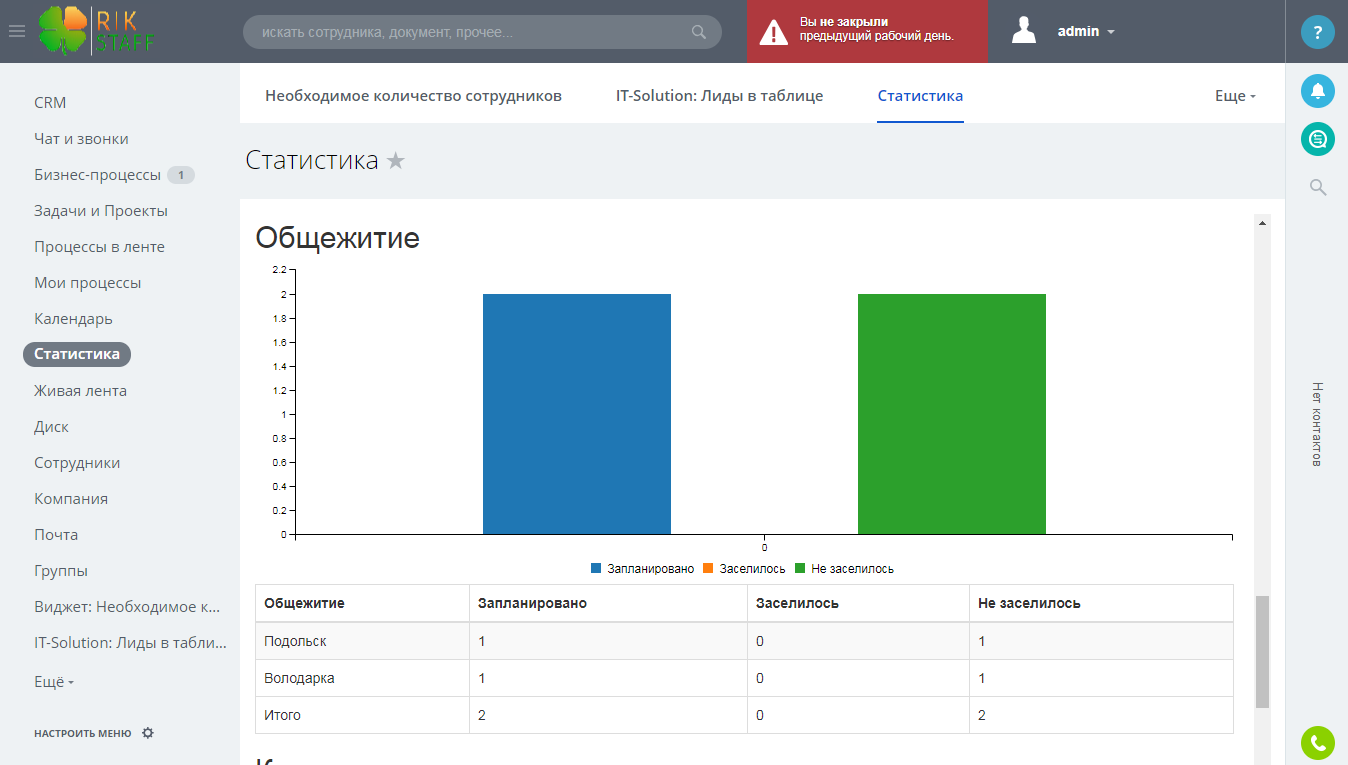Viewport: 1348px width, 765px height.
Task: Open Группы in sidebar
Action: tap(61, 571)
